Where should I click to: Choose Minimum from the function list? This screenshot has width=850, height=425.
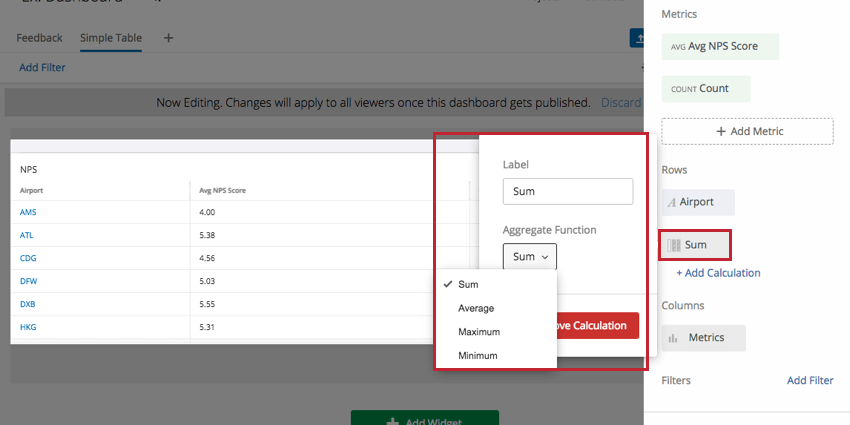pyautogui.click(x=477, y=355)
